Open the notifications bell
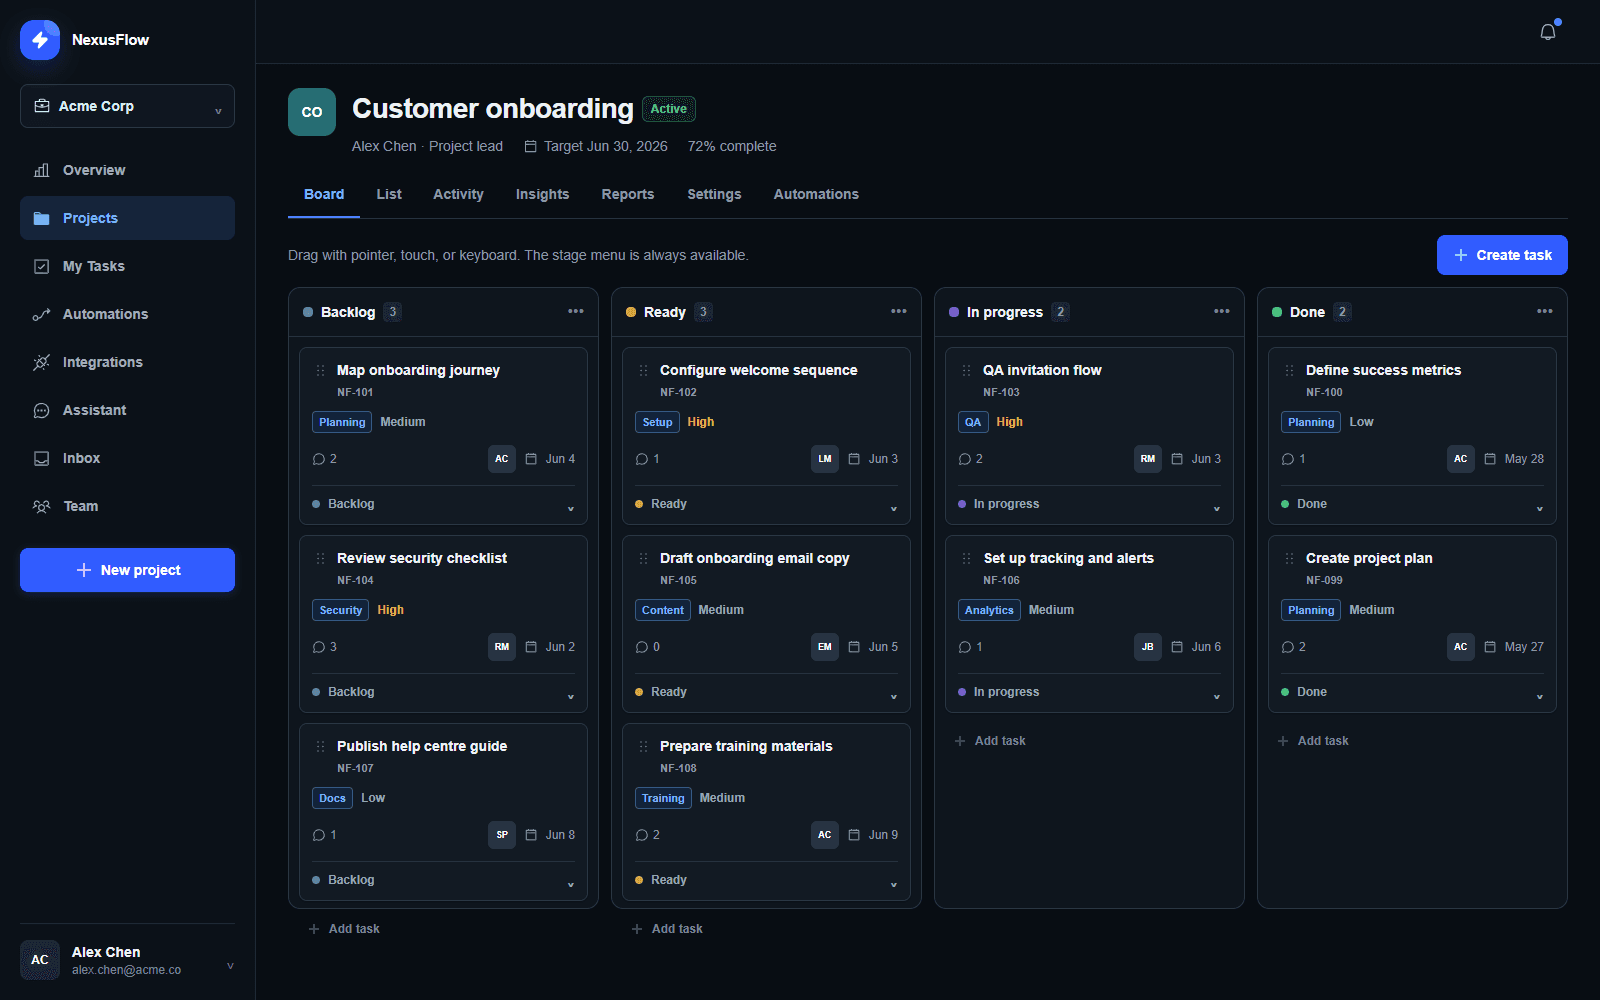The width and height of the screenshot is (1600, 1000). click(1548, 32)
